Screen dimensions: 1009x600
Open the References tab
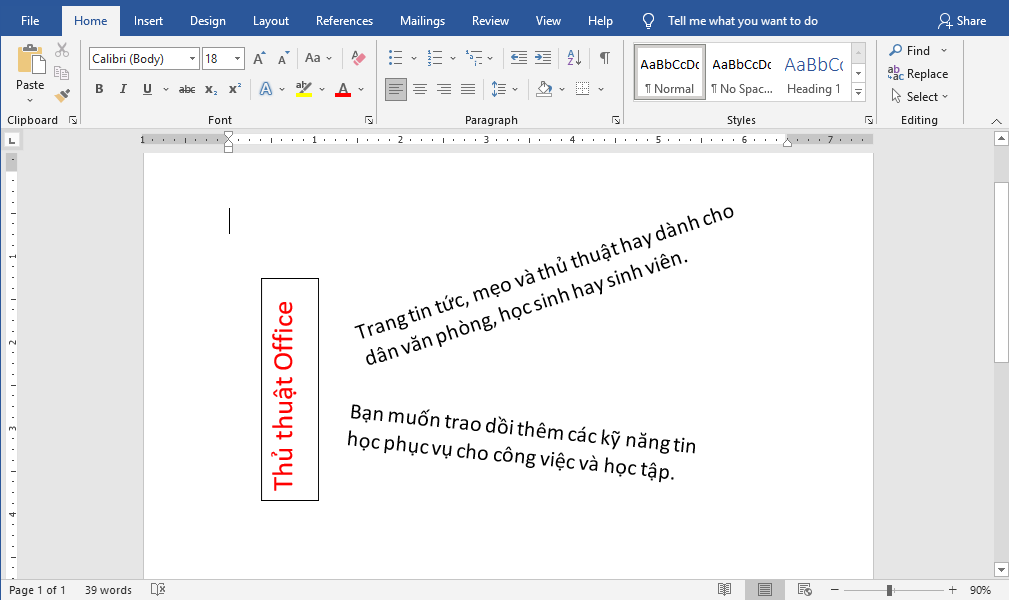pos(345,21)
